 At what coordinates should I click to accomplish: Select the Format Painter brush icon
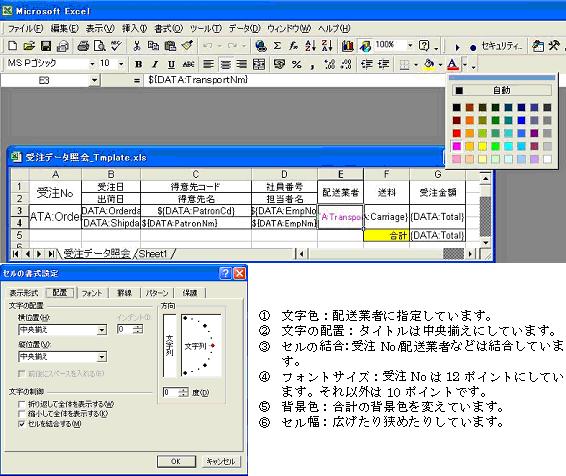pos(187,46)
